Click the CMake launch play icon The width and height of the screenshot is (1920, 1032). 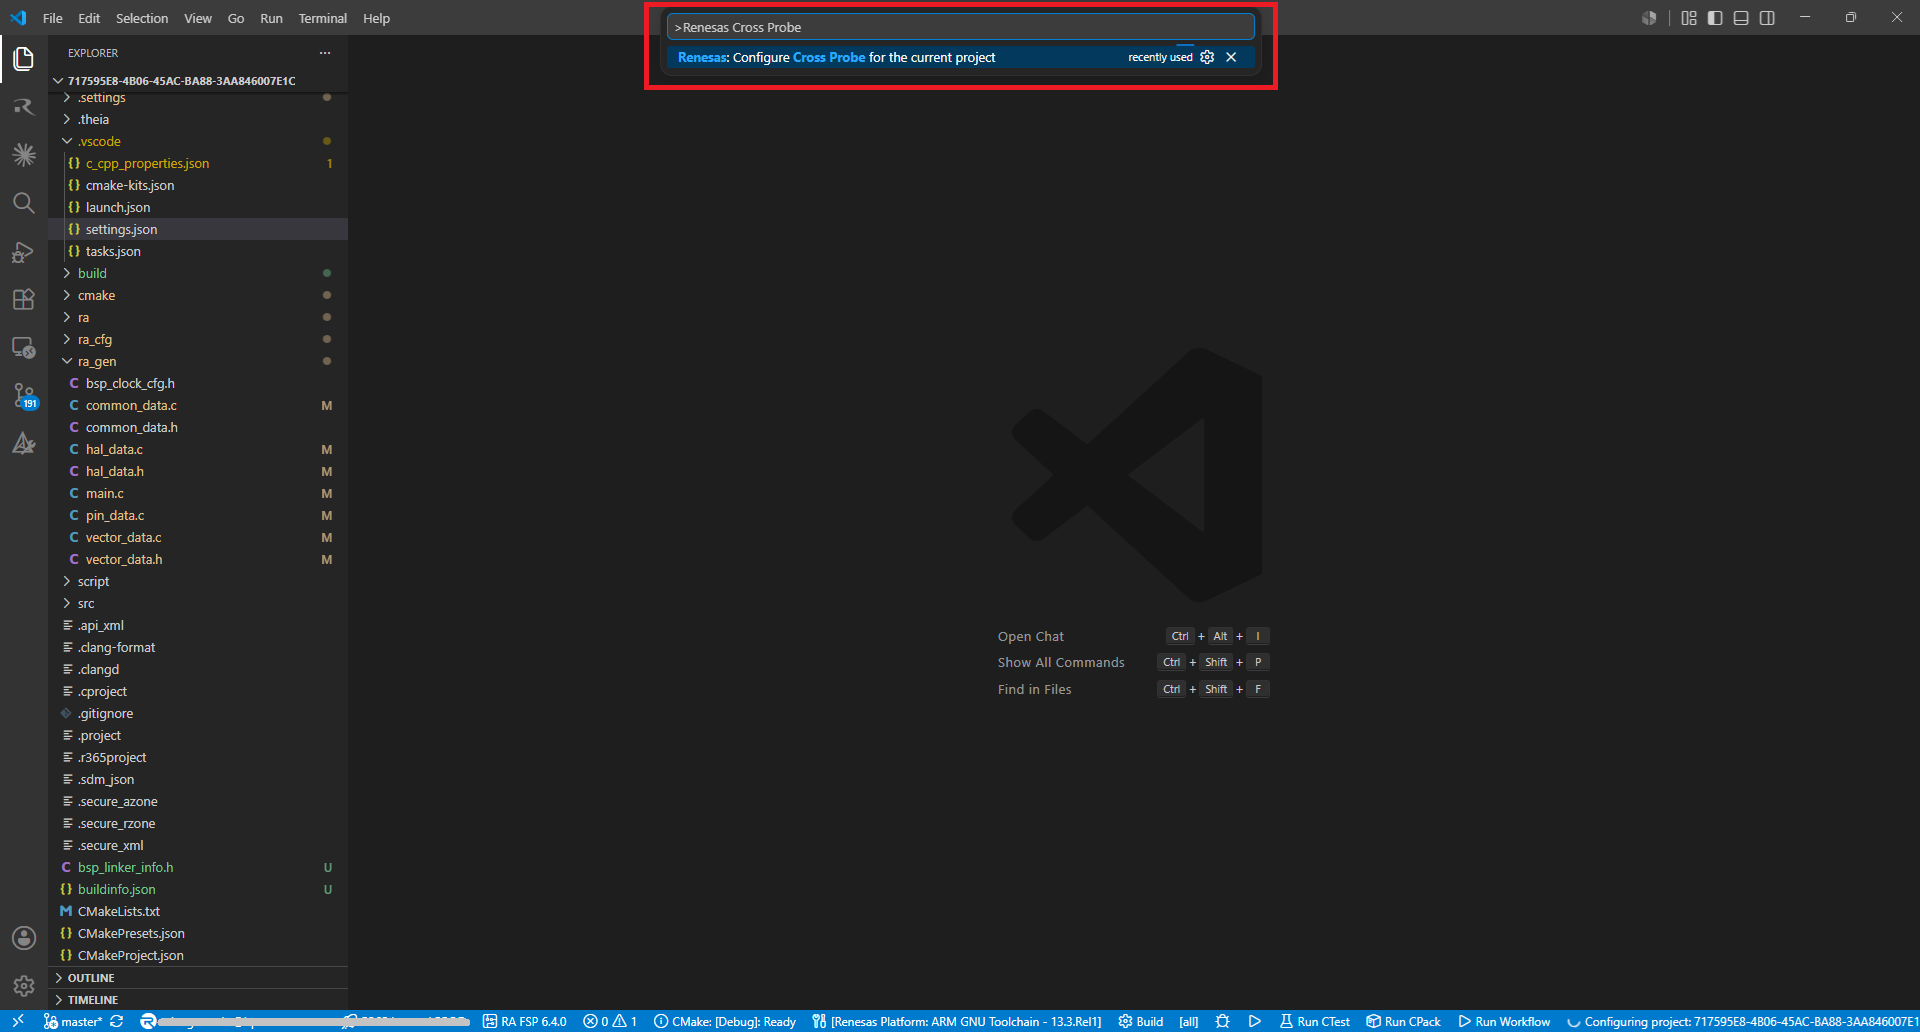1255,1021
